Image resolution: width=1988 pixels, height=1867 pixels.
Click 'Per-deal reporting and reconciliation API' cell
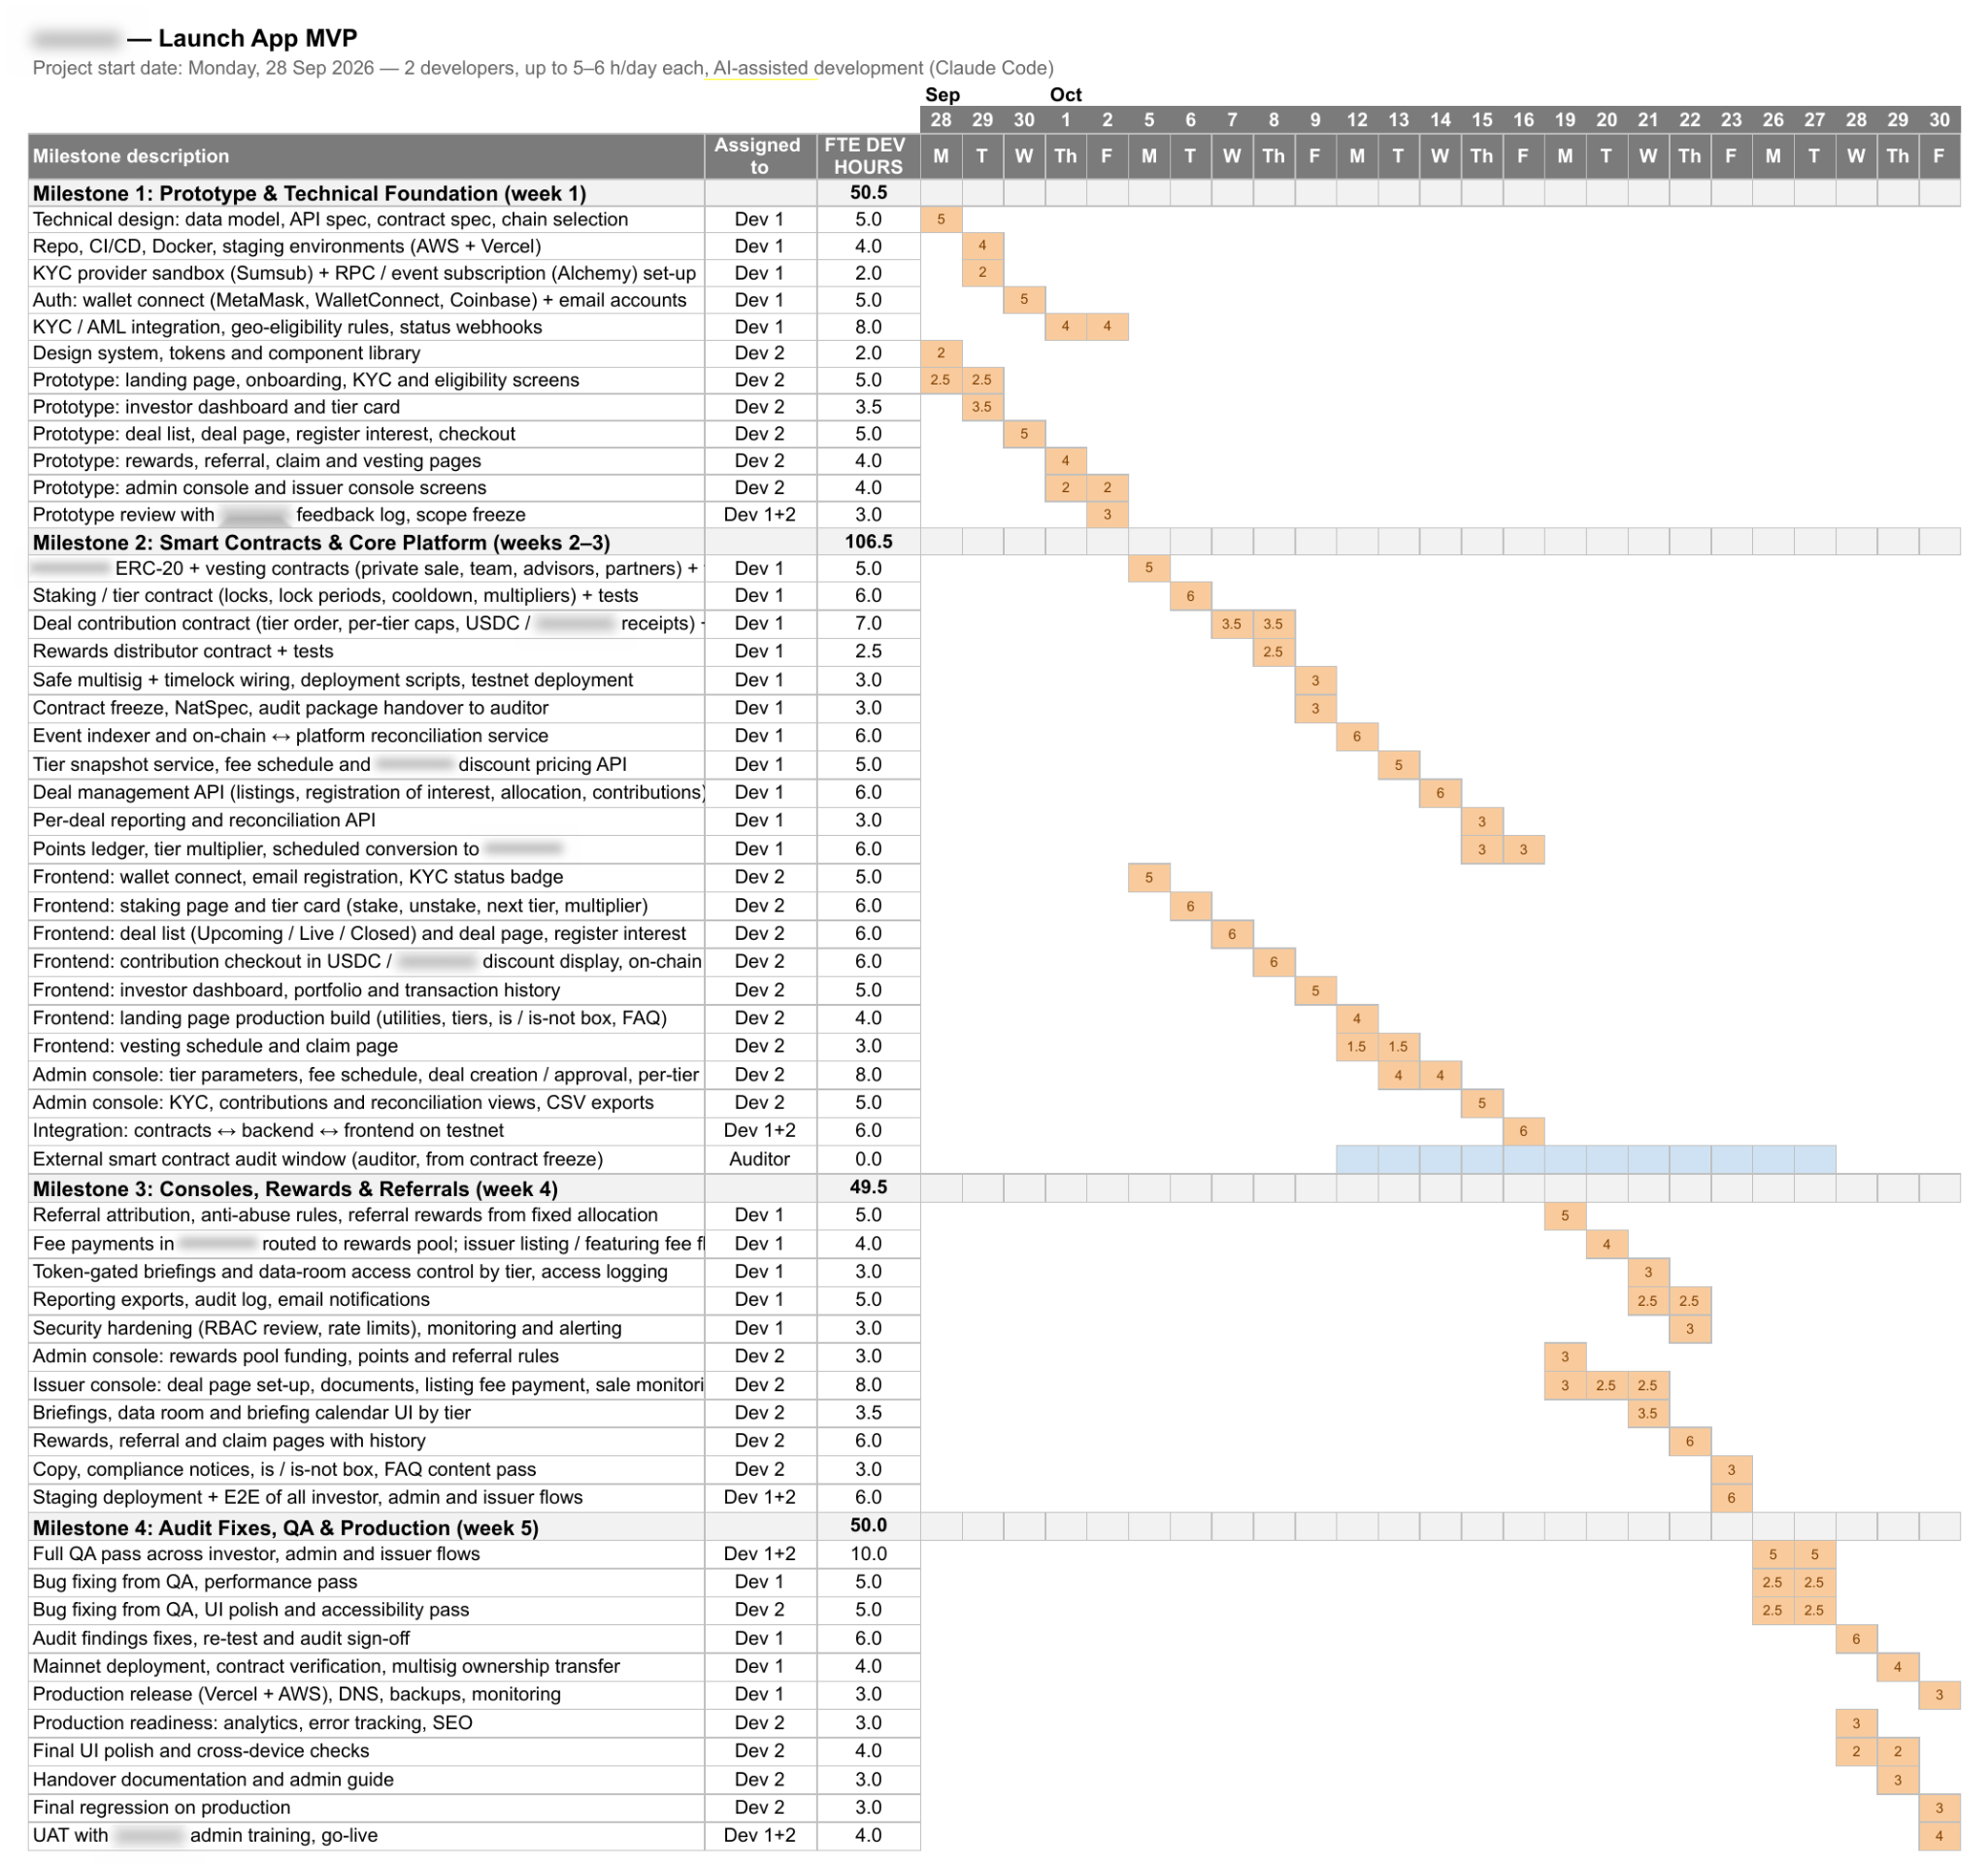366,820
